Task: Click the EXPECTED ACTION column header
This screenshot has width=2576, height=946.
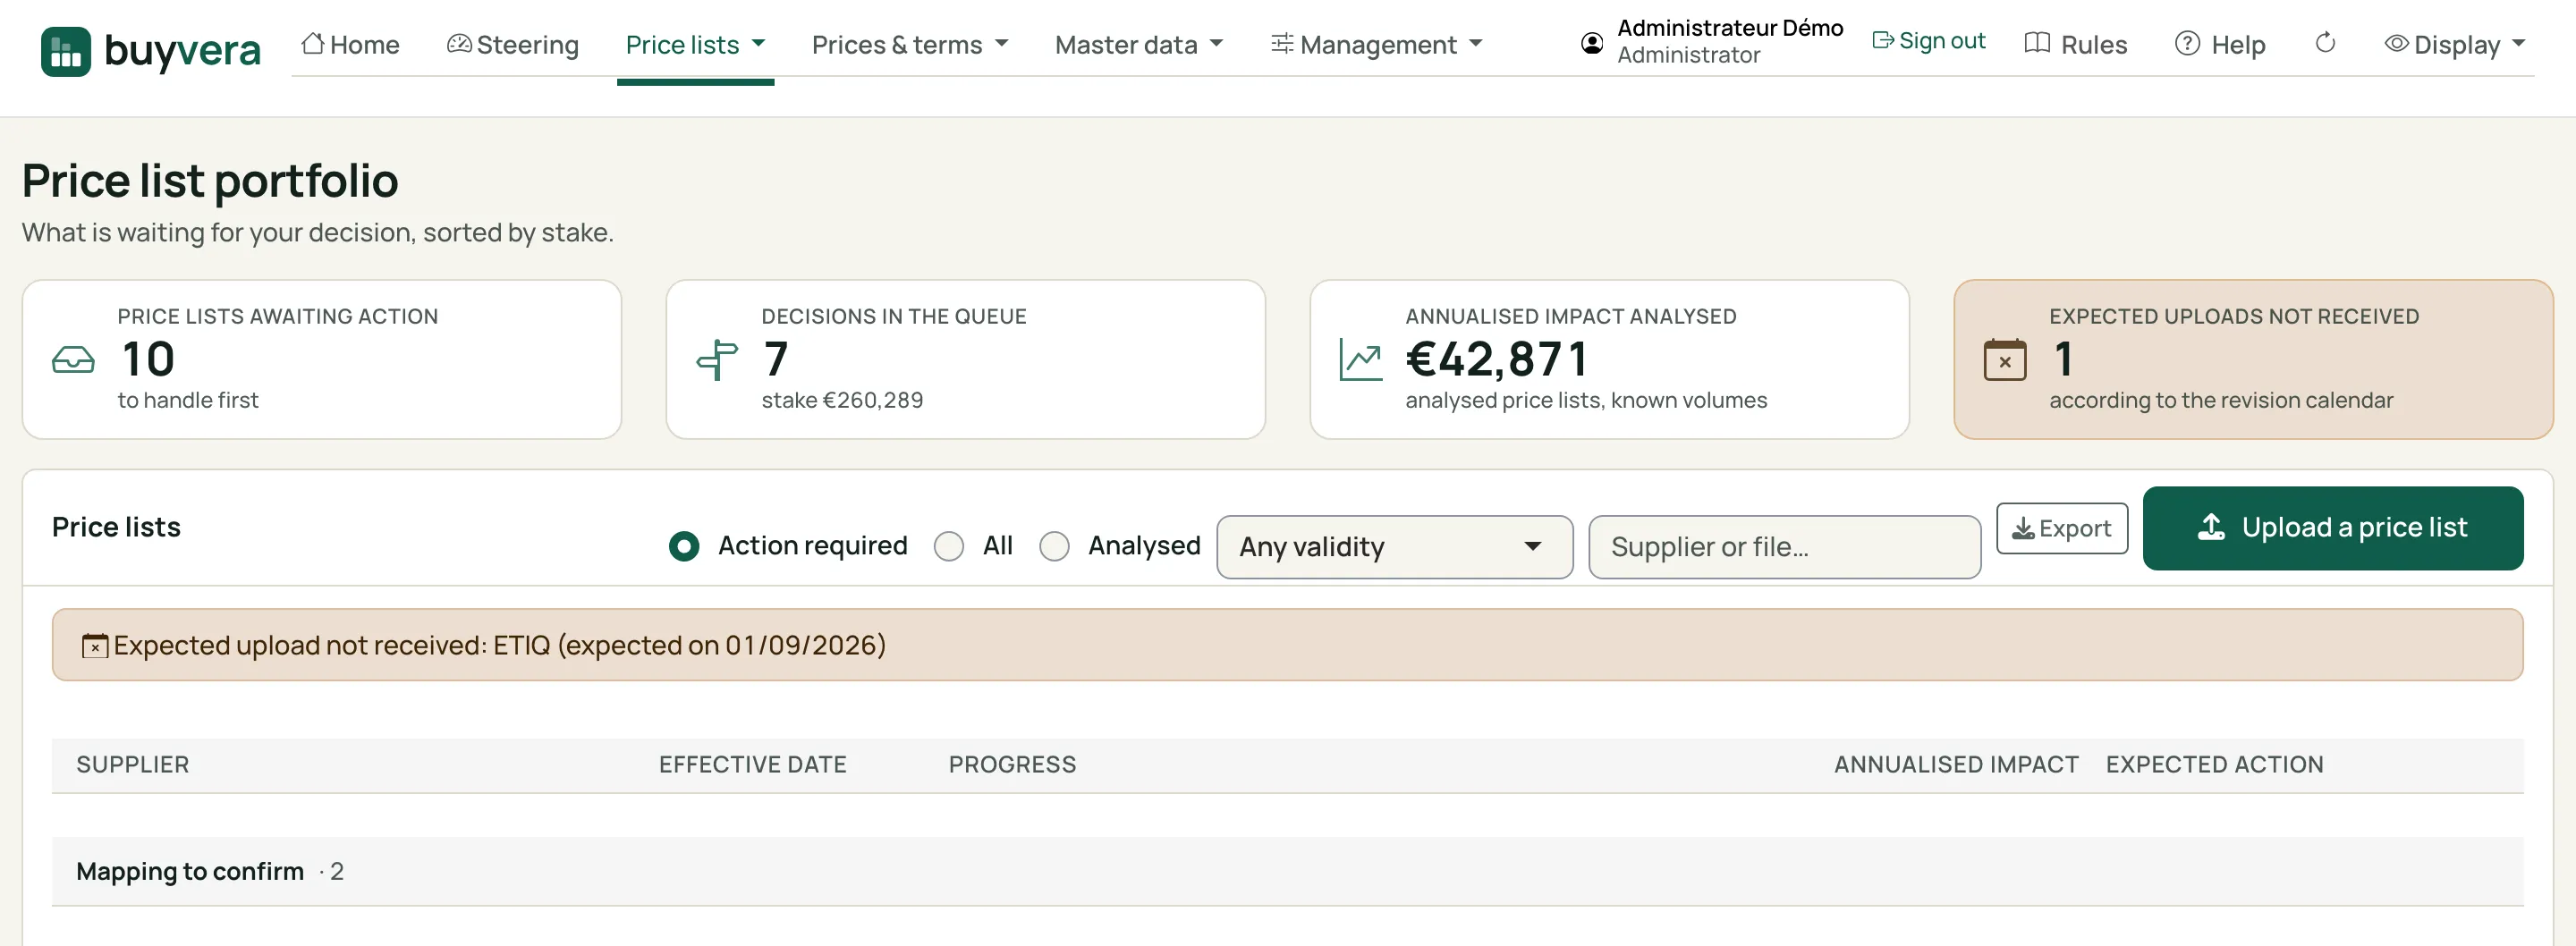Action: [x=2214, y=765]
